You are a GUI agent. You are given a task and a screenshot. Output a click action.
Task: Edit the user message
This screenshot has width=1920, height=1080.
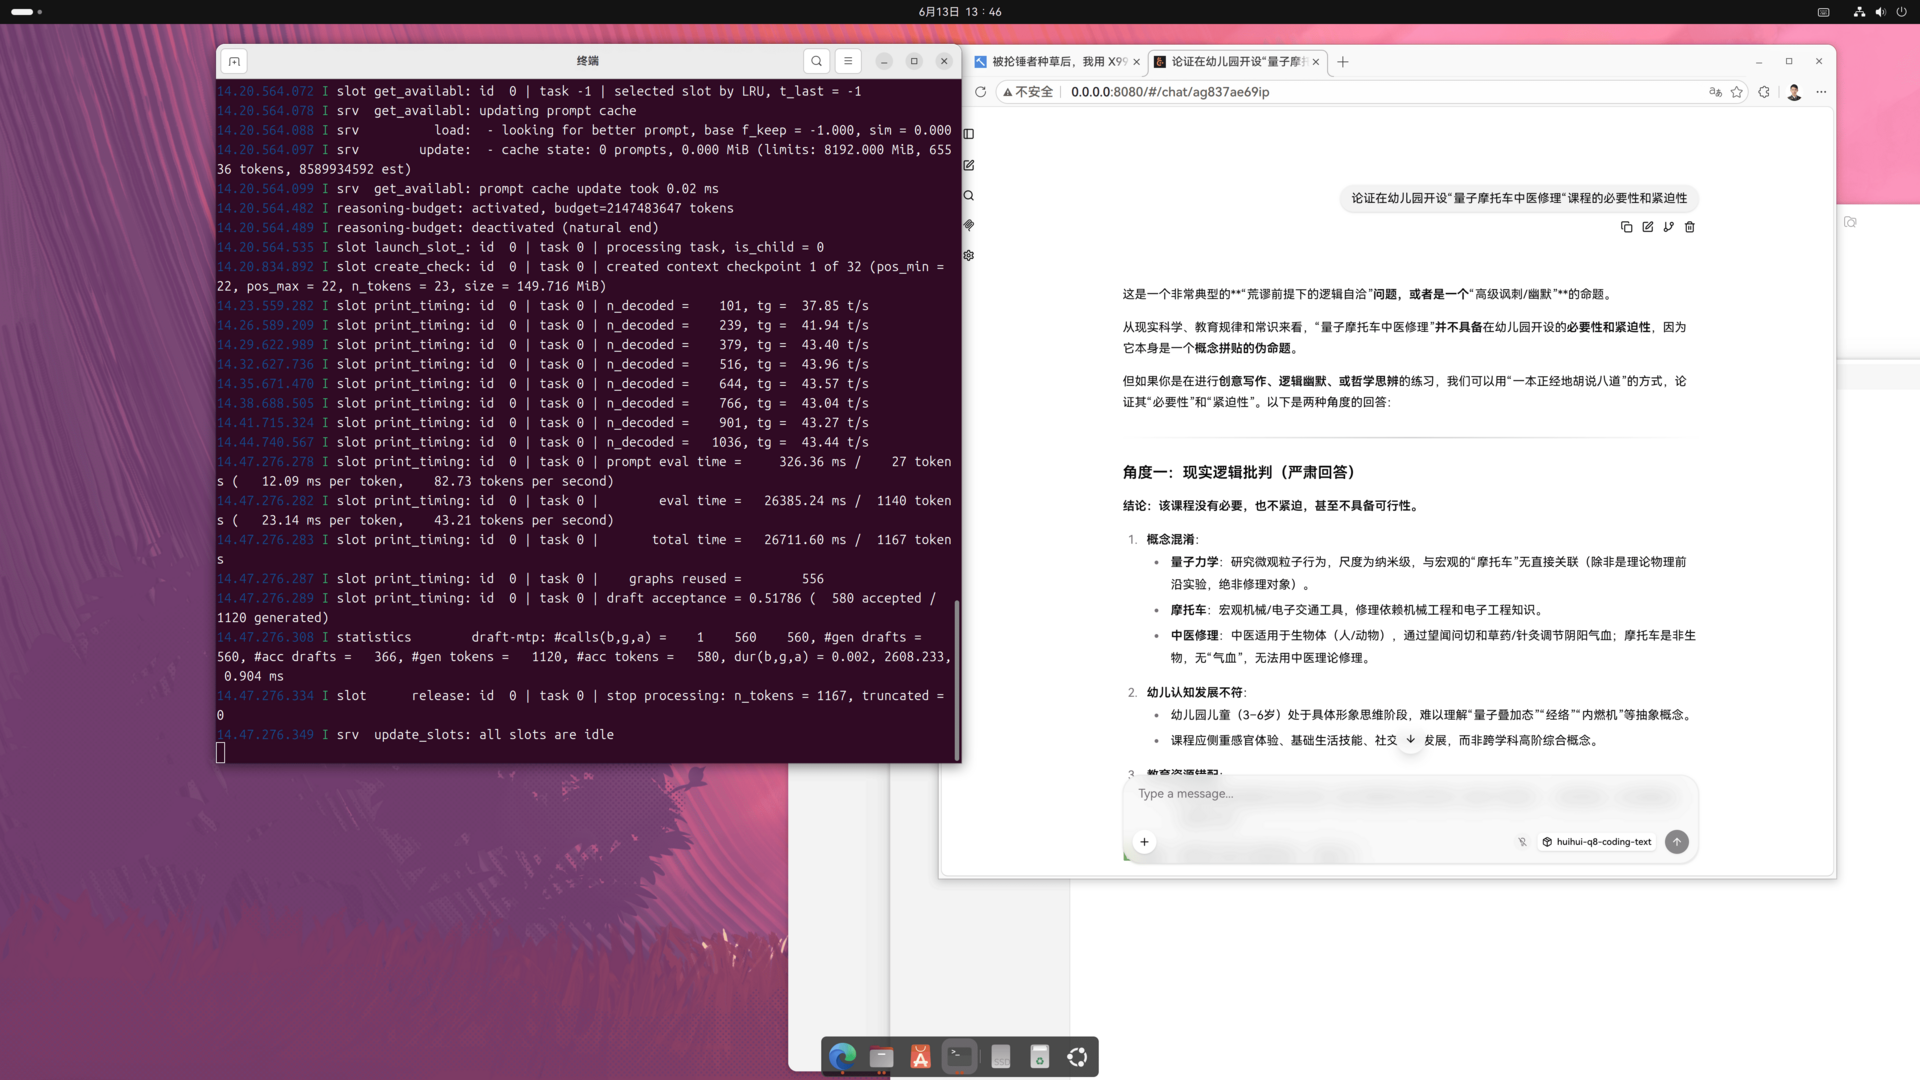pos(1648,227)
